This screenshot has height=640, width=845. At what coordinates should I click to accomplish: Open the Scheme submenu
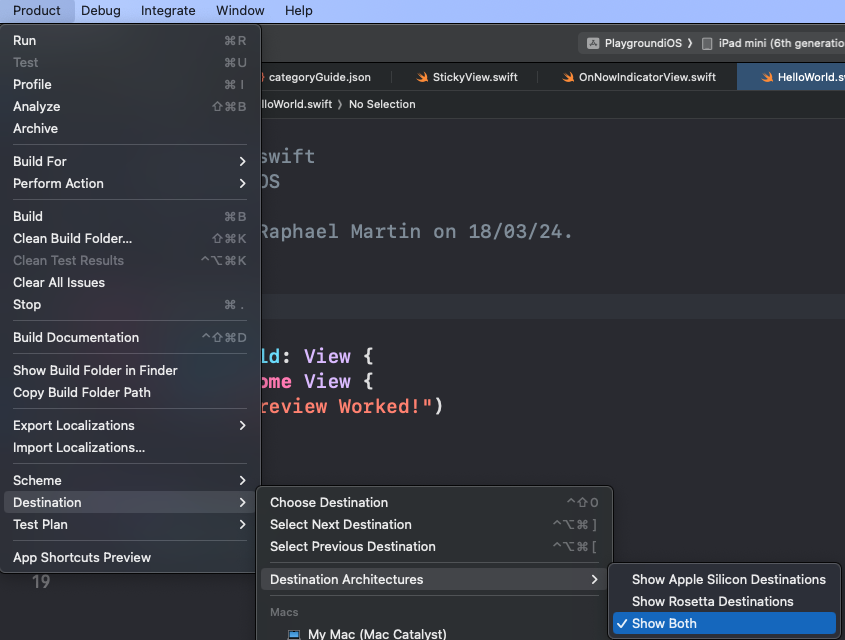point(130,480)
